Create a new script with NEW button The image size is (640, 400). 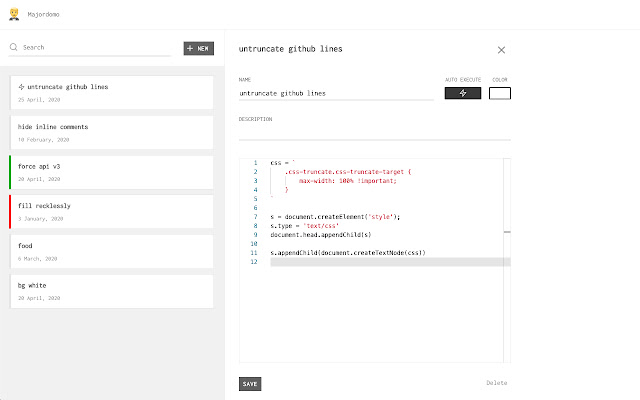coord(197,48)
